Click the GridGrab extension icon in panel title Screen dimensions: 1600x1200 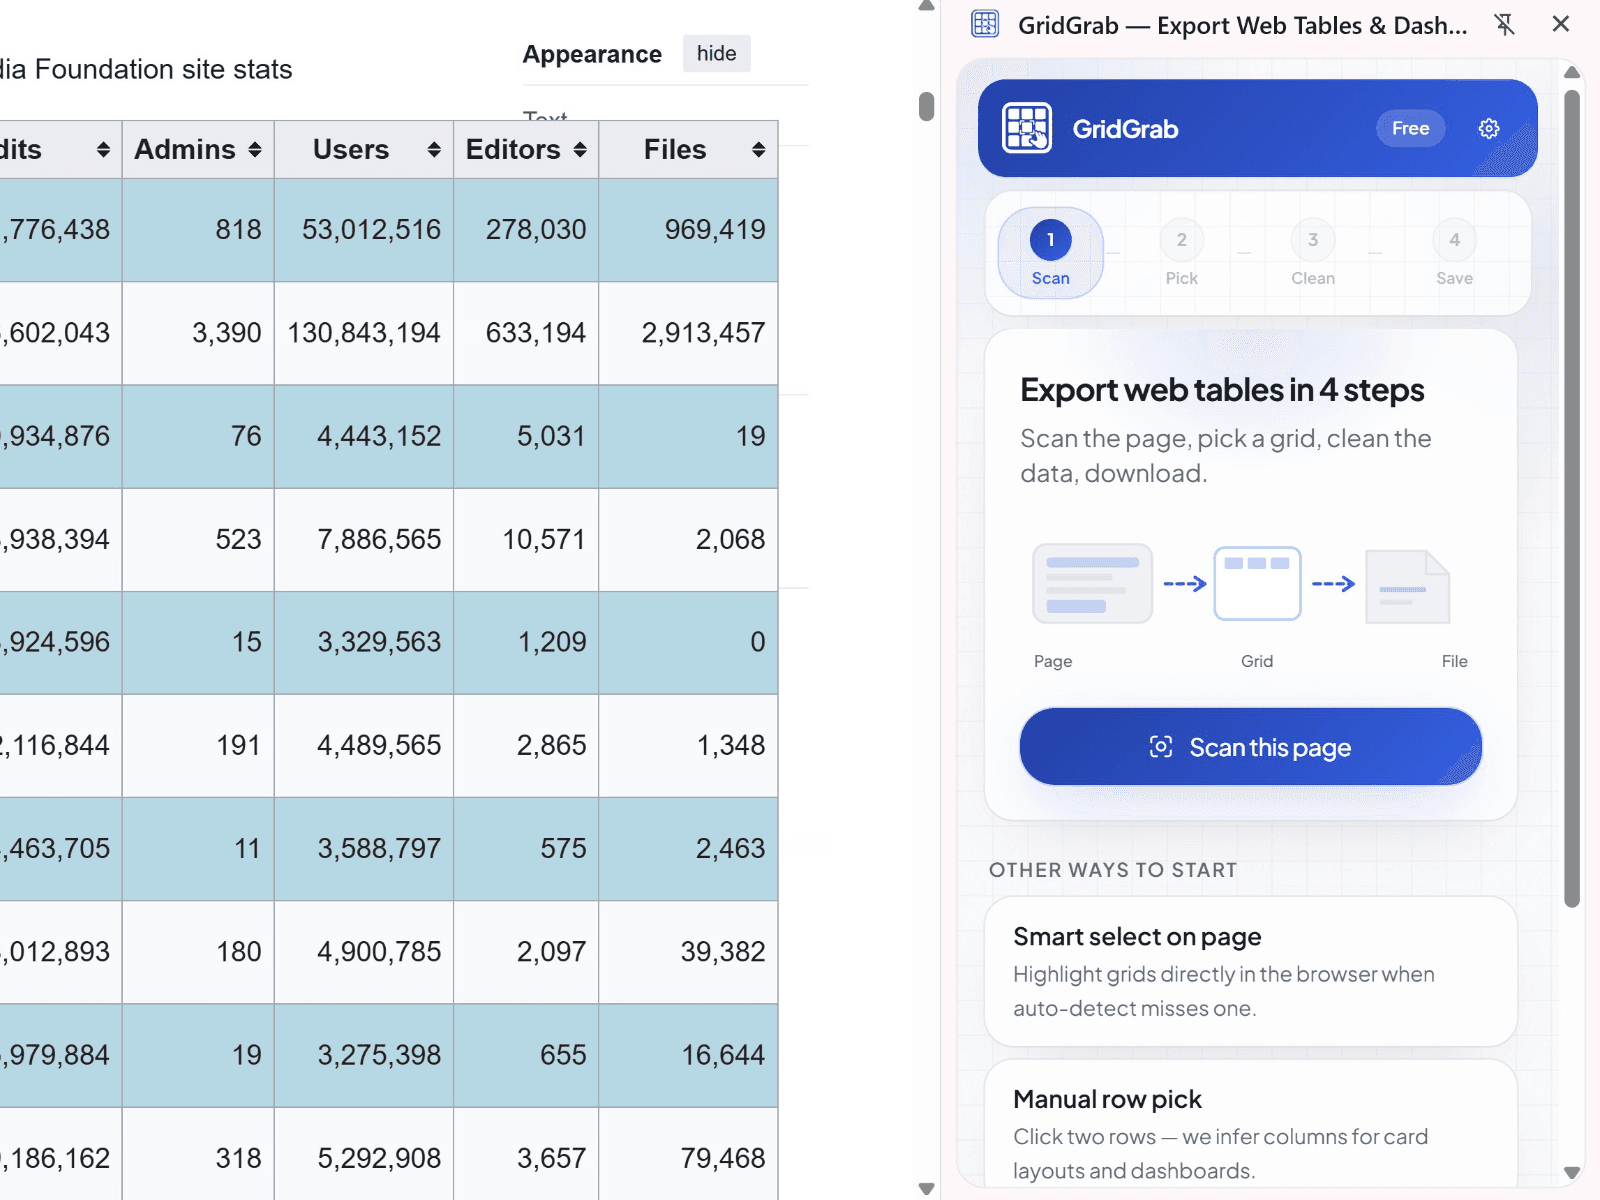pyautogui.click(x=985, y=24)
